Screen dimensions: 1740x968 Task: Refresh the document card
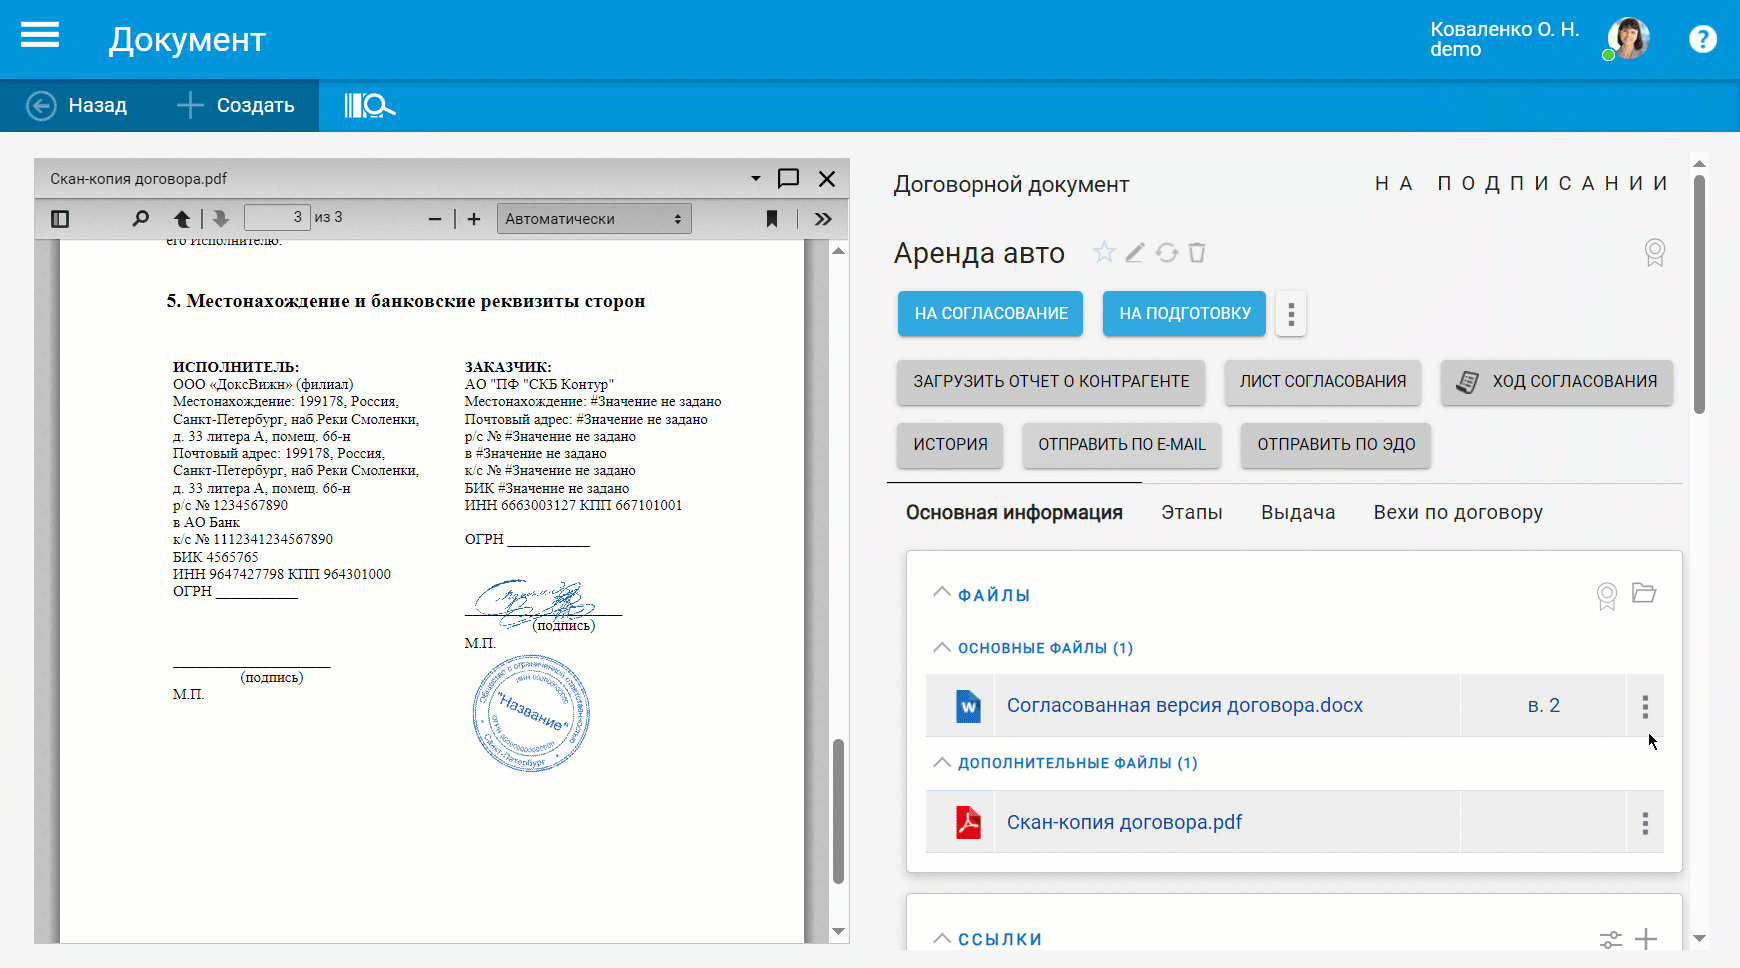(1166, 253)
